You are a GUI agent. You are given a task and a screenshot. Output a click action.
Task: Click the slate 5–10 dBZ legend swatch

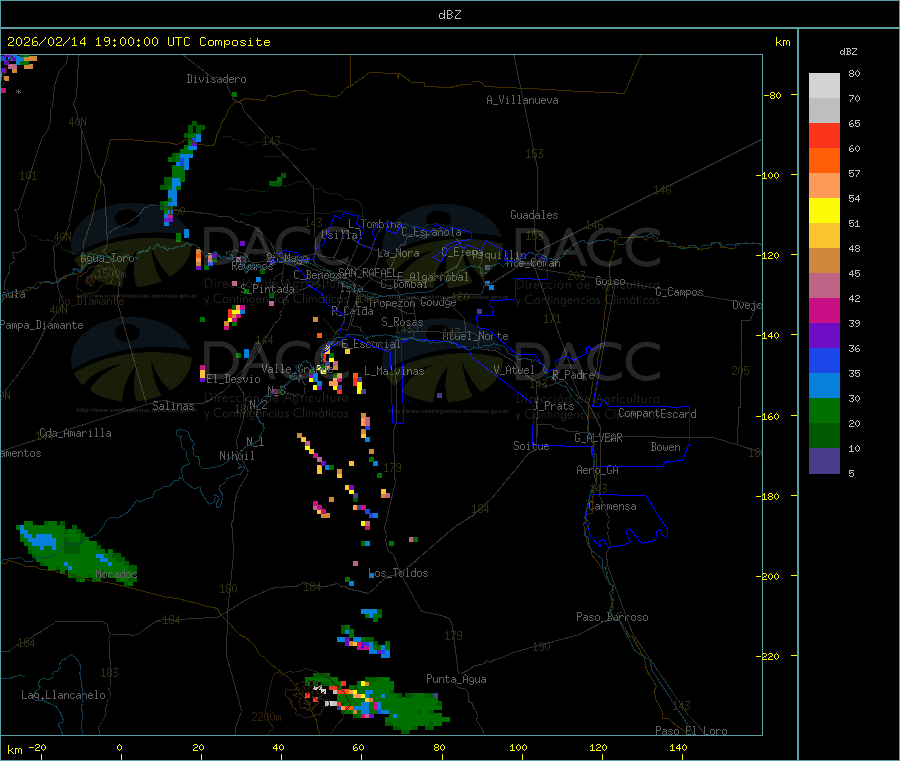pos(824,461)
